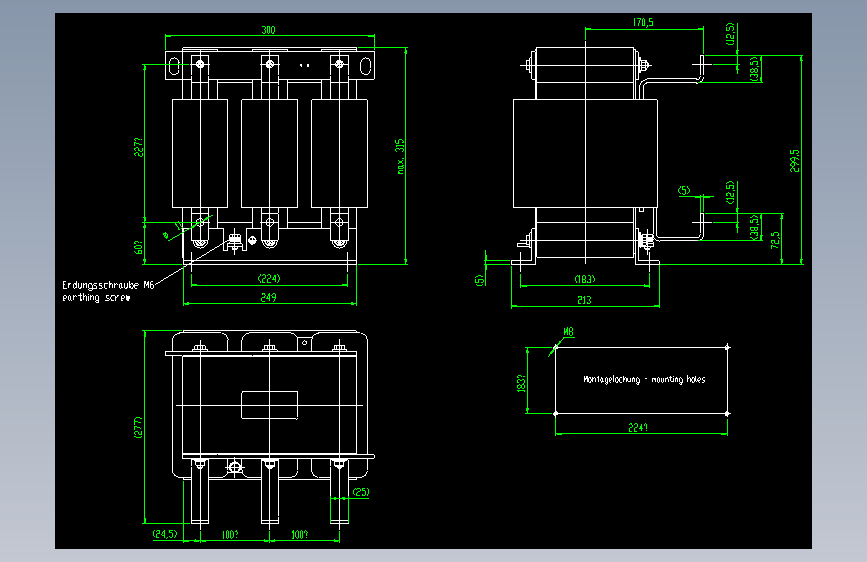Click Montagelochung - mounting holes label

pyautogui.click(x=644, y=379)
